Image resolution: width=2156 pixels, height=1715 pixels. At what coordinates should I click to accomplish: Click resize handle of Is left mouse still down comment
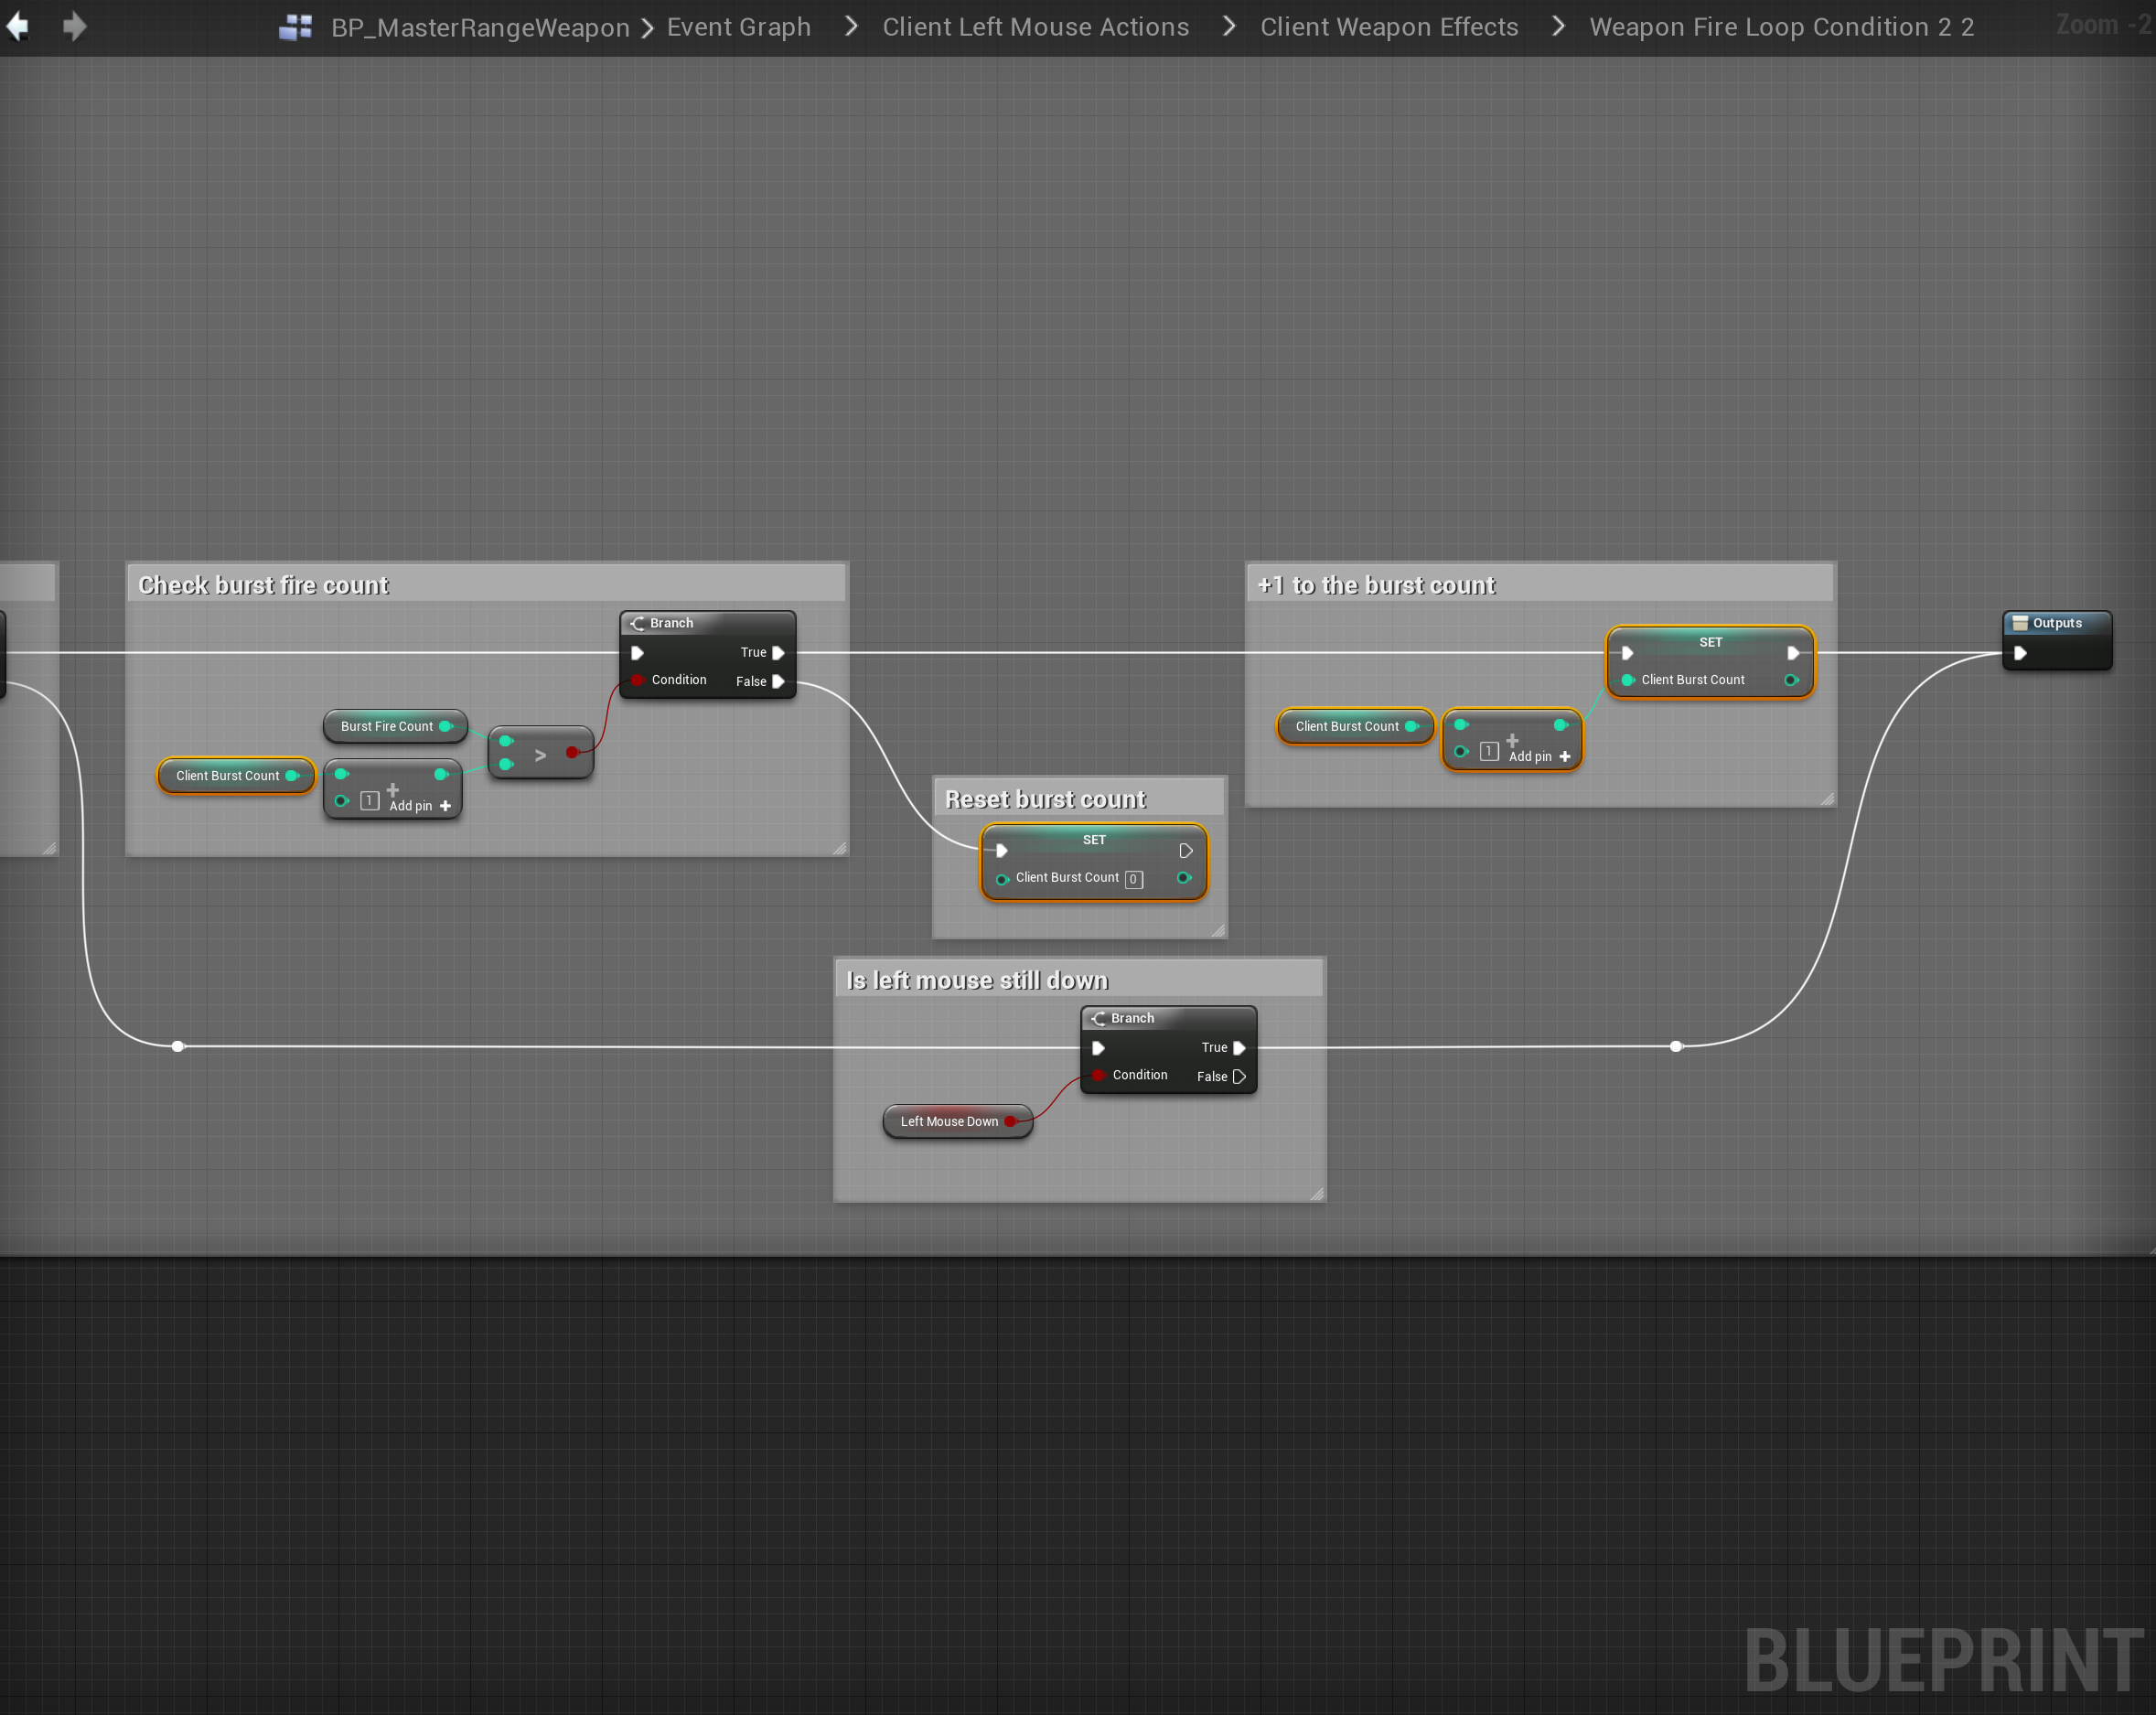pos(1316,1193)
